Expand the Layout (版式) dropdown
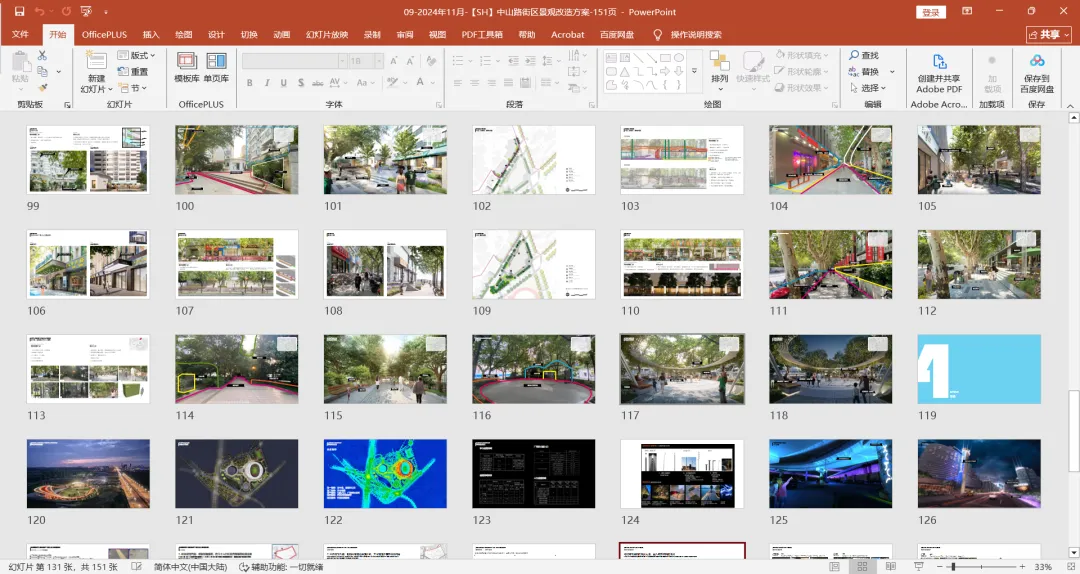1080x574 pixels. pos(139,56)
